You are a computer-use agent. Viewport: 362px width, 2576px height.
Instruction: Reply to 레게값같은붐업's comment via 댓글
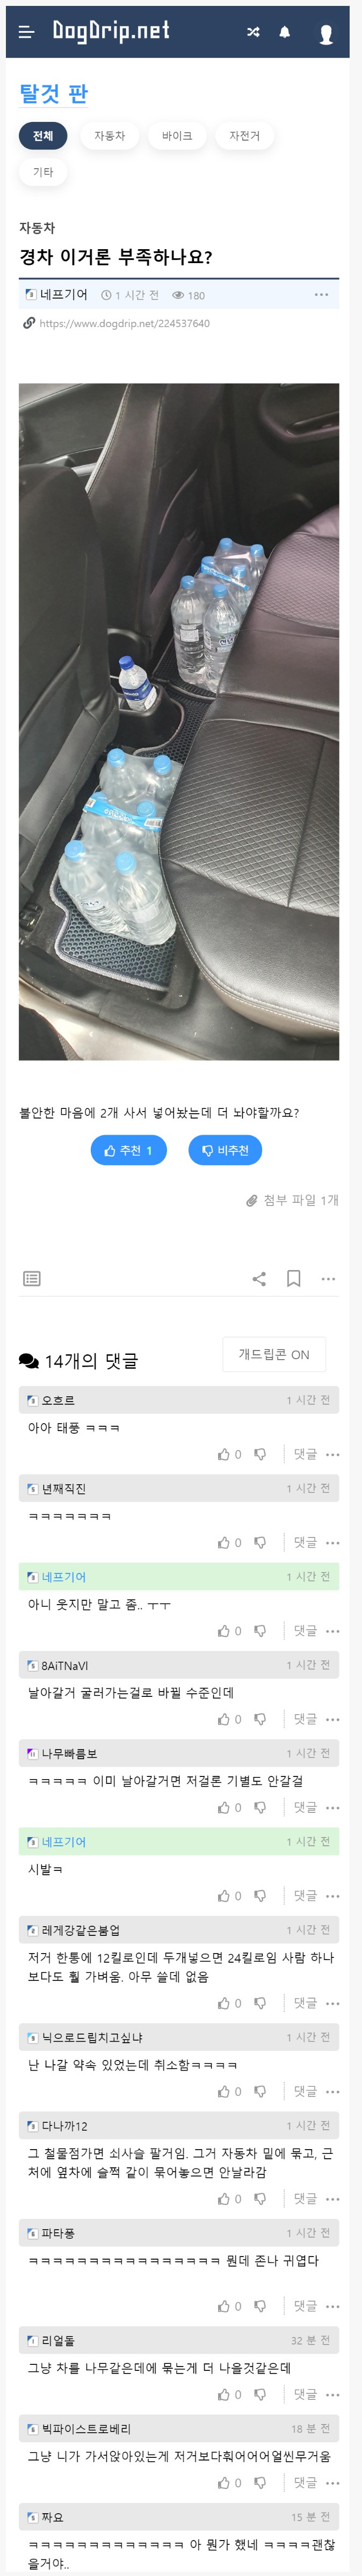tap(305, 2003)
